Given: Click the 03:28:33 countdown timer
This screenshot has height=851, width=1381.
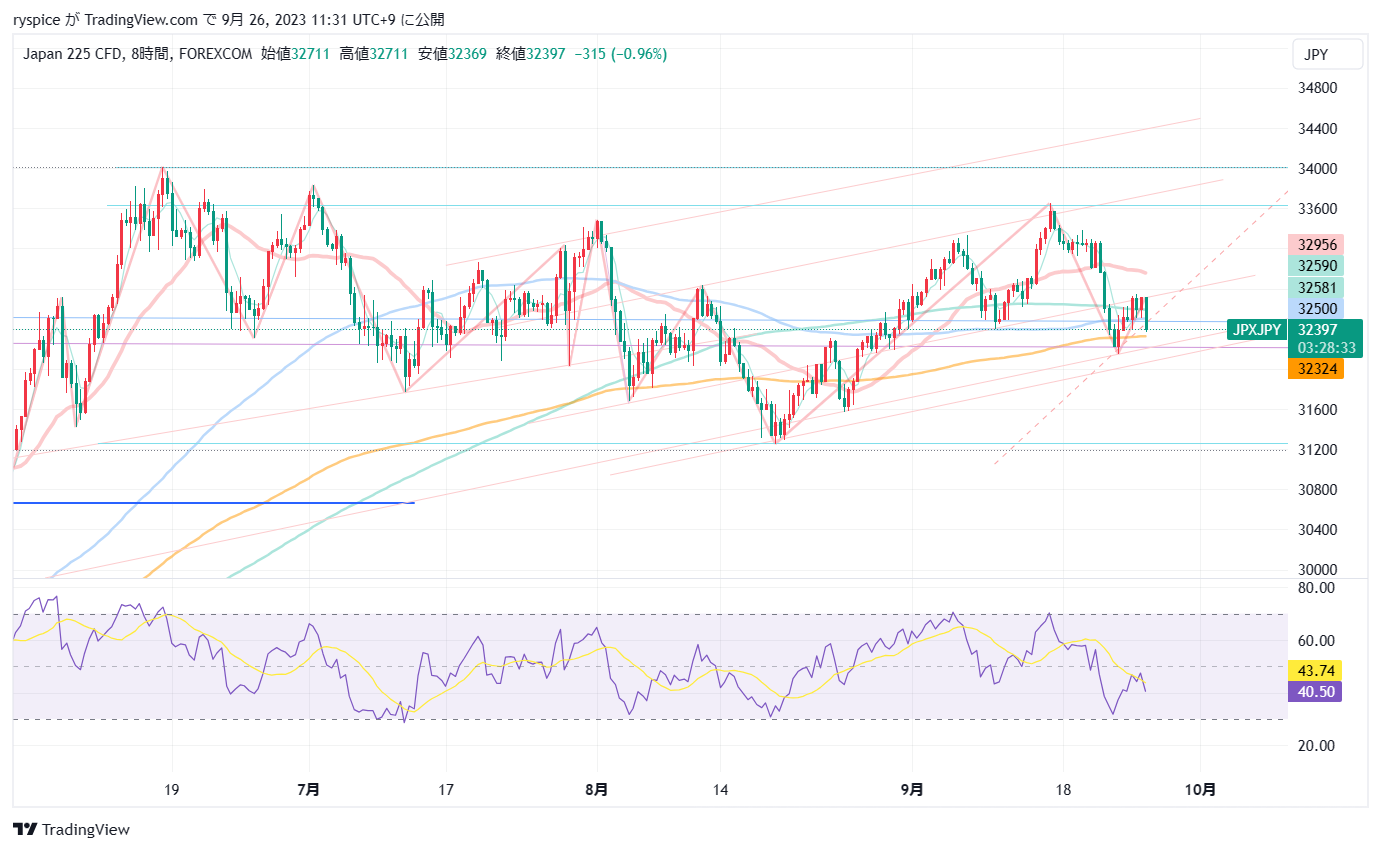Looking at the screenshot, I should pos(1325,348).
